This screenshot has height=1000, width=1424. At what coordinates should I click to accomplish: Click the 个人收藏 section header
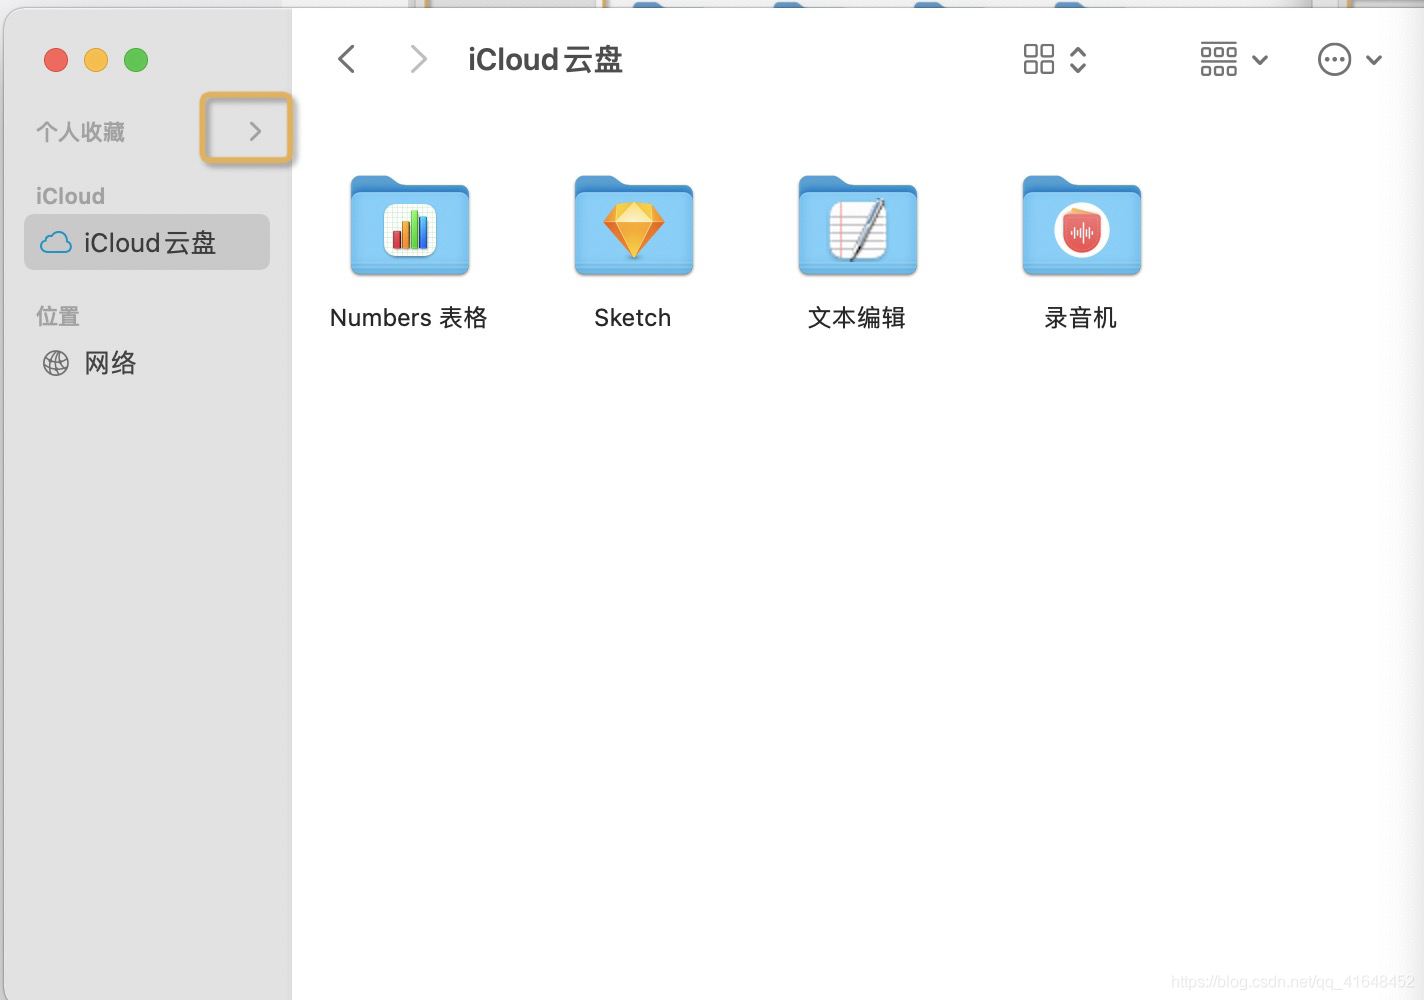point(80,132)
